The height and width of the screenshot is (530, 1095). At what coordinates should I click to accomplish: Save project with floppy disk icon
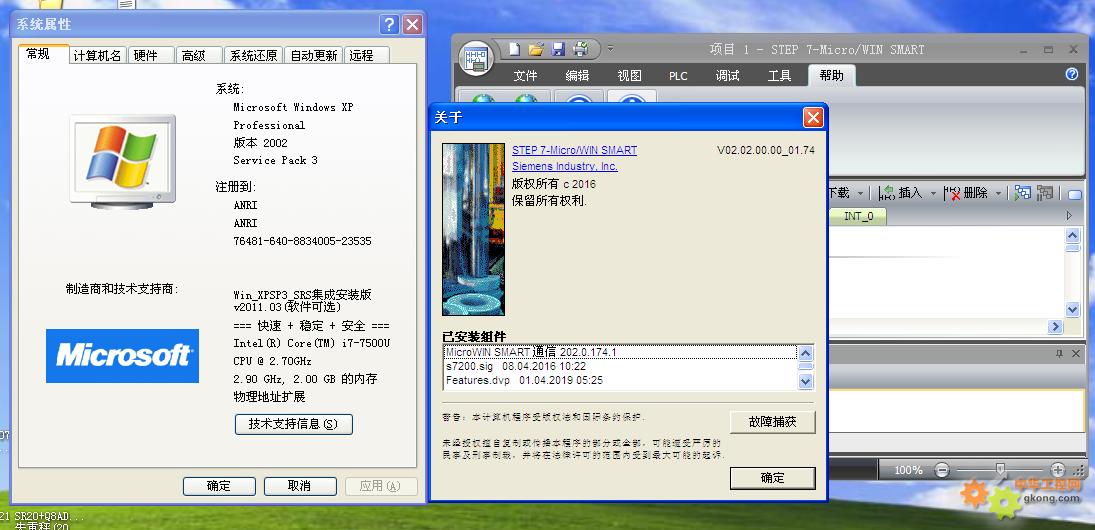pyautogui.click(x=557, y=49)
